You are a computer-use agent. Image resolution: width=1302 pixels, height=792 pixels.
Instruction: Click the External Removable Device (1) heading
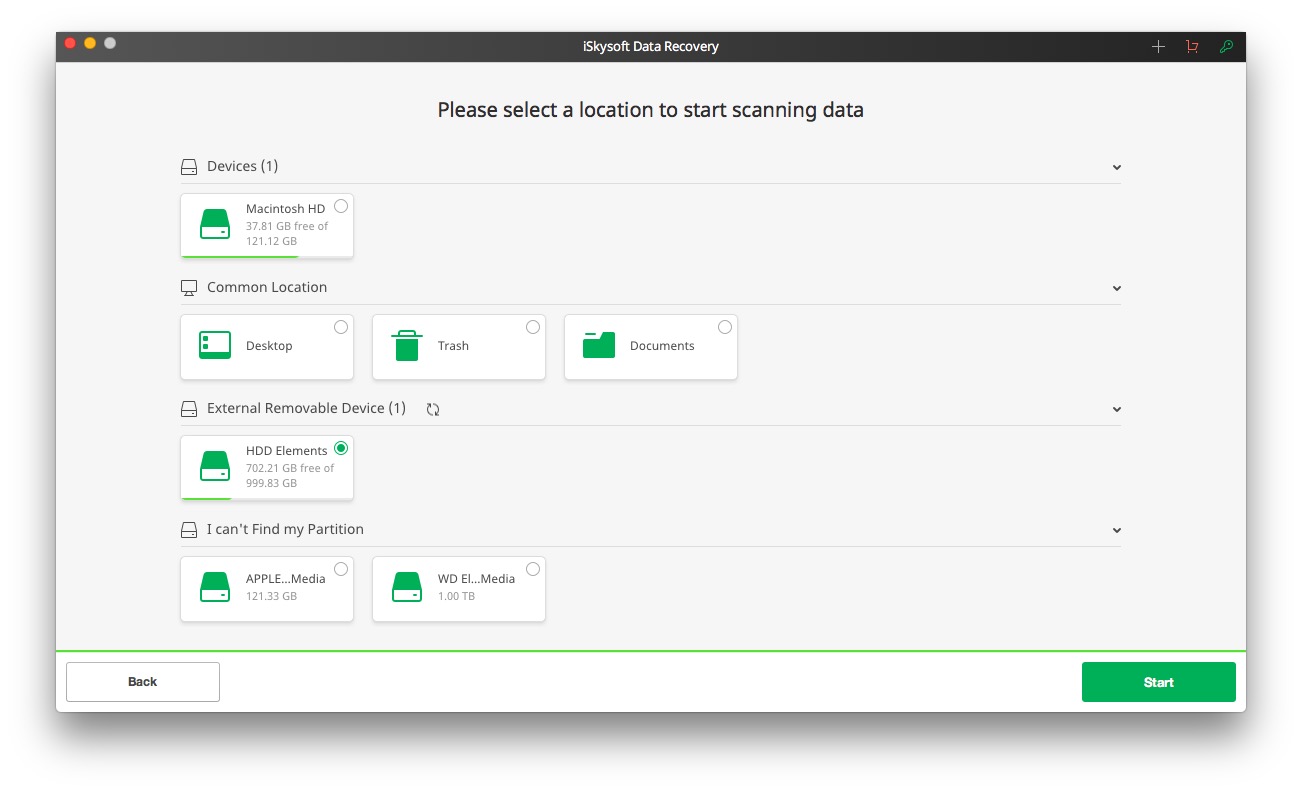click(306, 408)
